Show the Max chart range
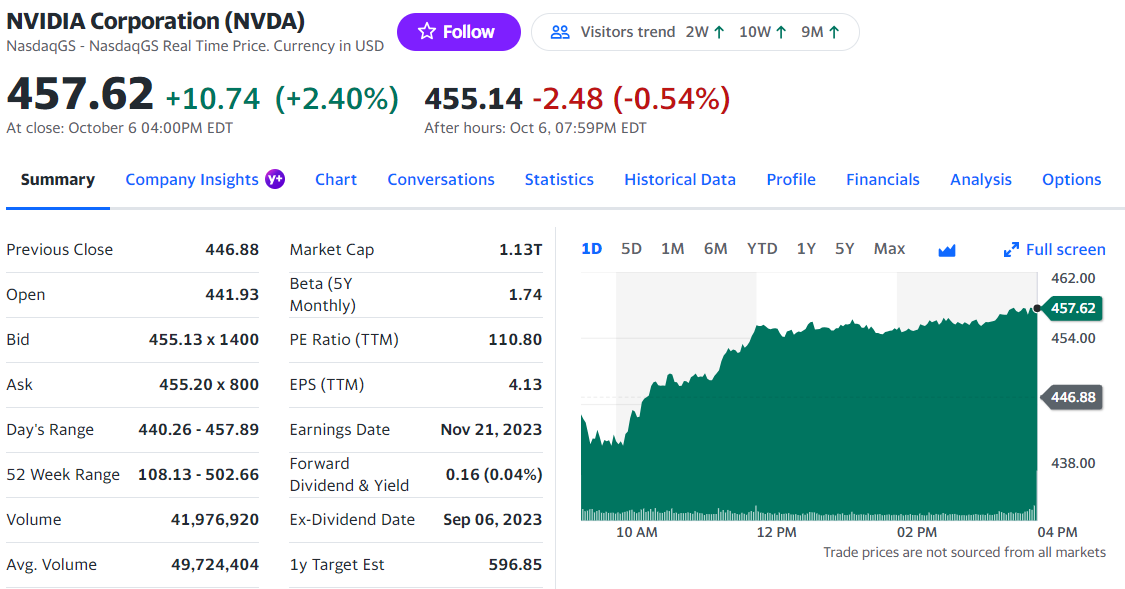 tap(889, 249)
